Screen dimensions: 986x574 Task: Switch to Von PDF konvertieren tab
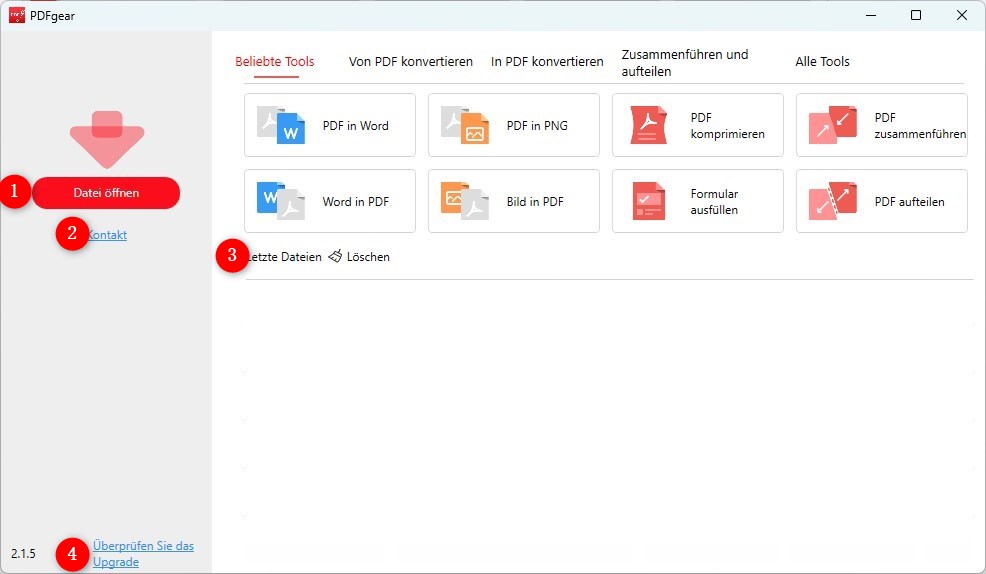tap(411, 62)
